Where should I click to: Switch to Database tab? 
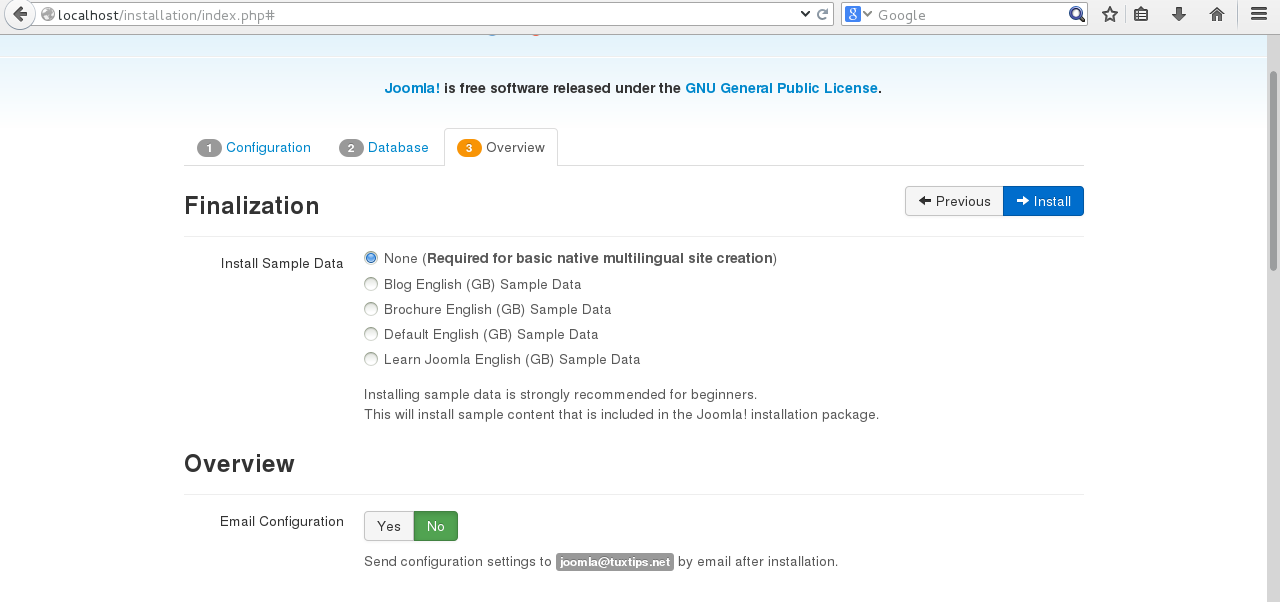point(384,147)
